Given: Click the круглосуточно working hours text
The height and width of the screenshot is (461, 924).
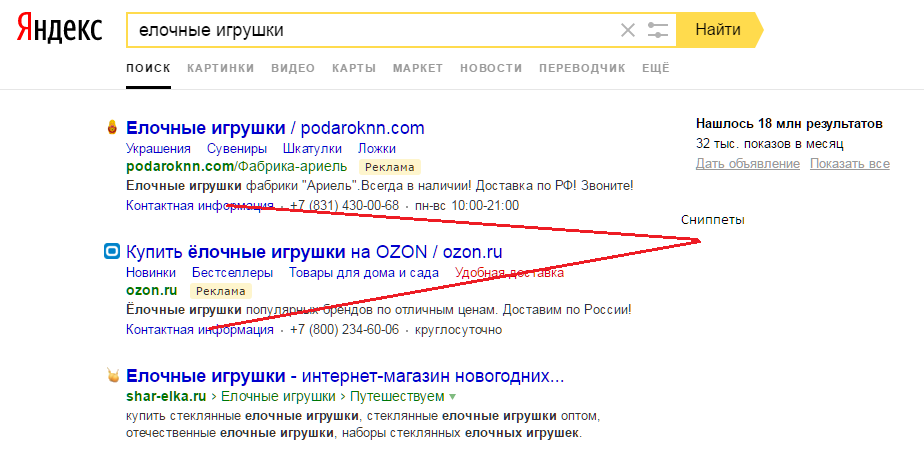Looking at the screenshot, I should pyautogui.click(x=458, y=330).
